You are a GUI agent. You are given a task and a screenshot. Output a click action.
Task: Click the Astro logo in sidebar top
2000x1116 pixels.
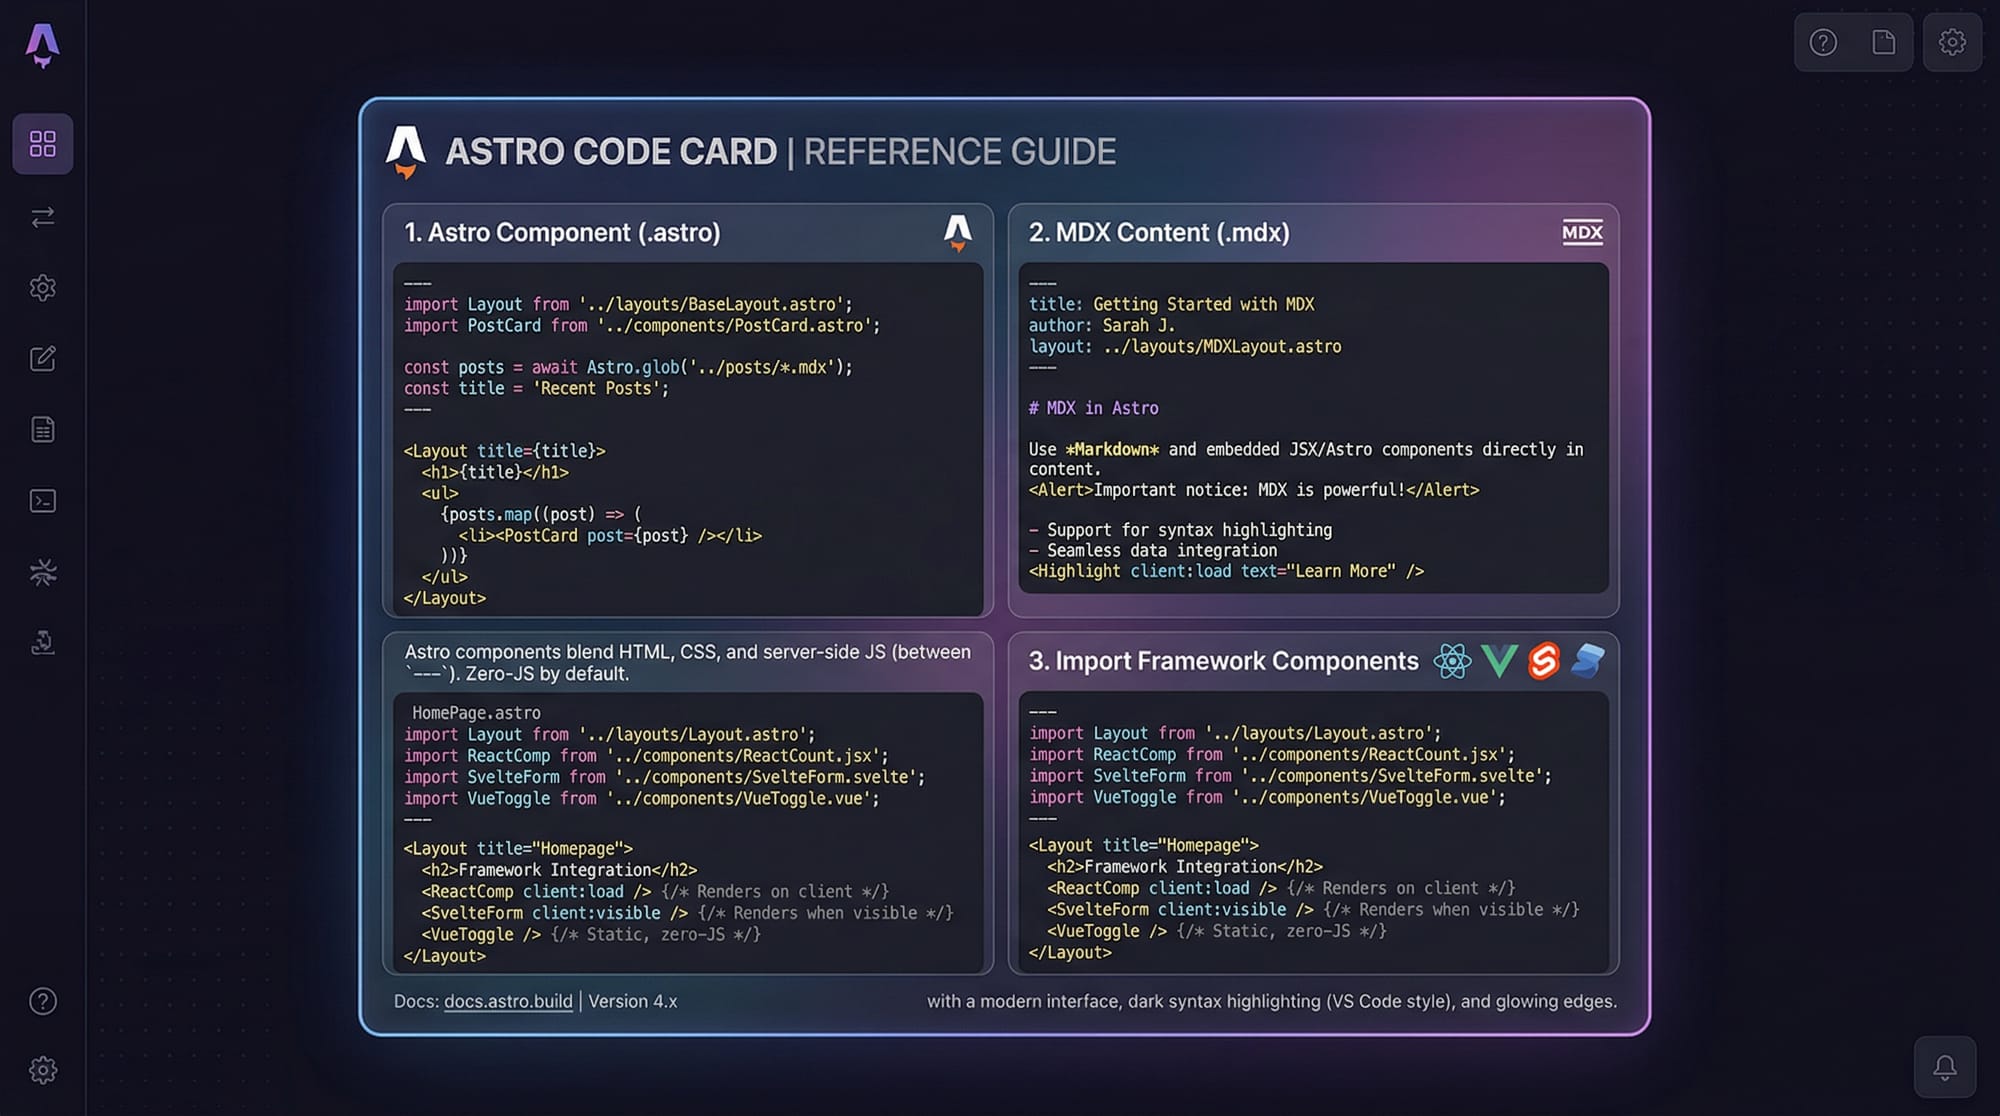tap(42, 45)
